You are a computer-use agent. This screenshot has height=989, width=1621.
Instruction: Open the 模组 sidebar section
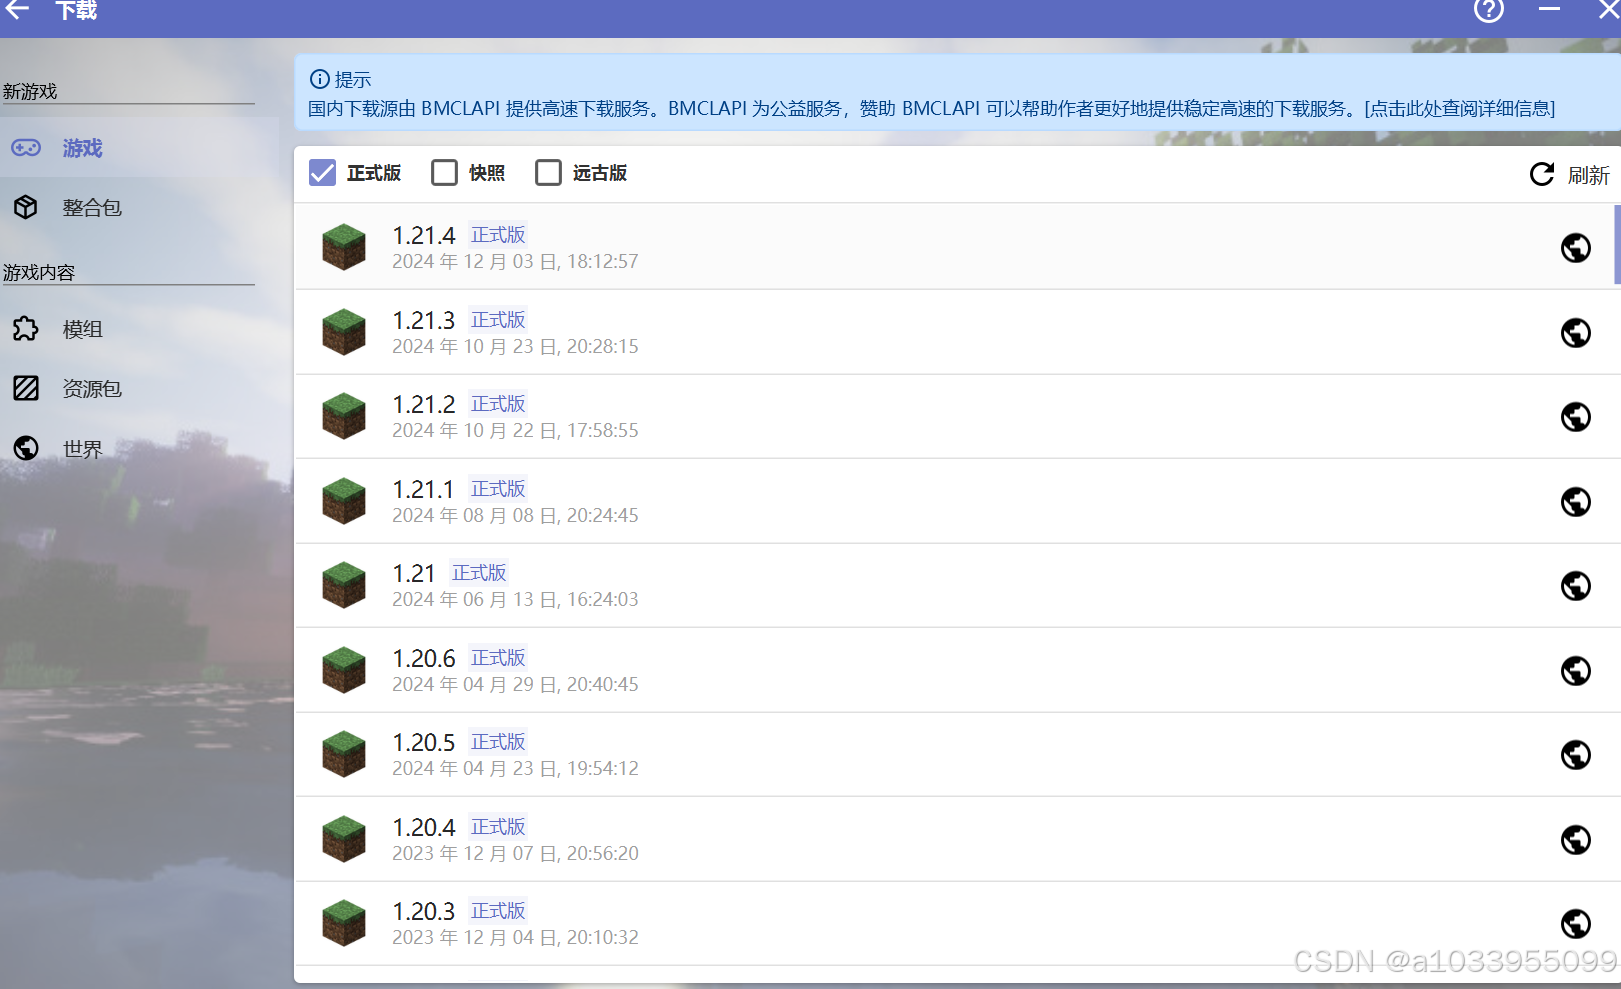coord(139,329)
